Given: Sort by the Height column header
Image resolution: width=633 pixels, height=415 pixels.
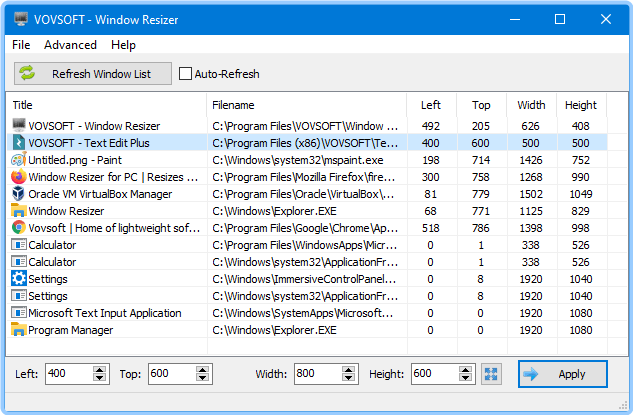Looking at the screenshot, I should click(581, 105).
